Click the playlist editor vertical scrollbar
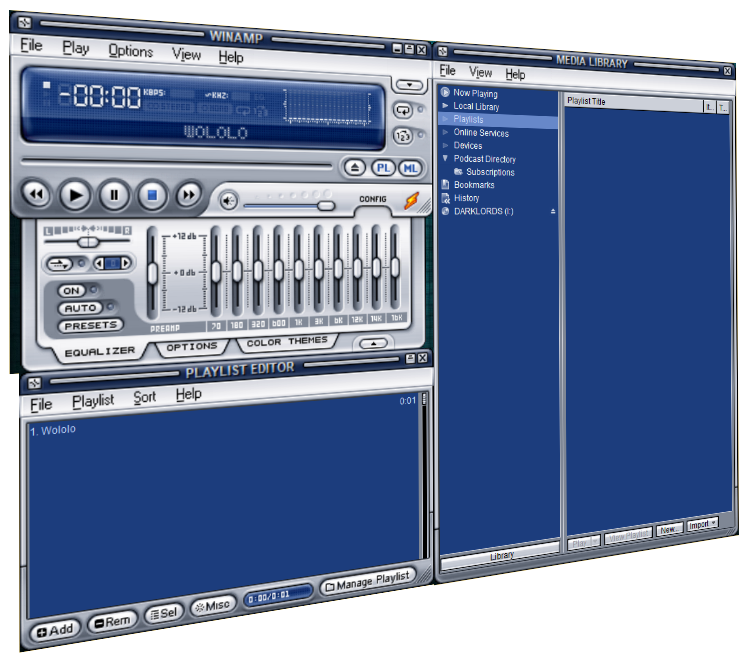The image size is (749, 665). pos(424,475)
